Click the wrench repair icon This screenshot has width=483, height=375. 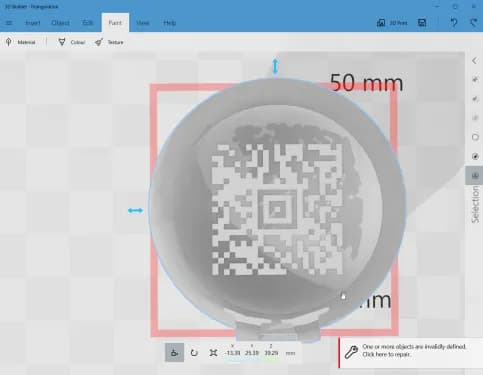tap(351, 352)
